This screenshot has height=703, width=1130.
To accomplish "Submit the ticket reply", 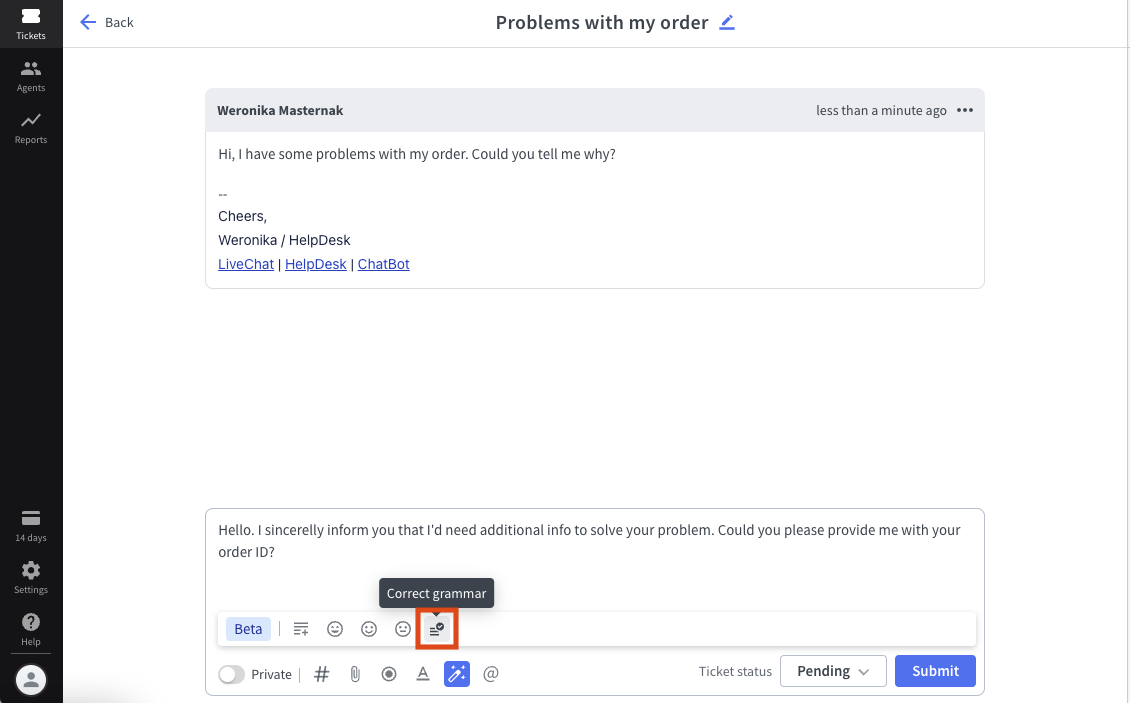I will (935, 671).
